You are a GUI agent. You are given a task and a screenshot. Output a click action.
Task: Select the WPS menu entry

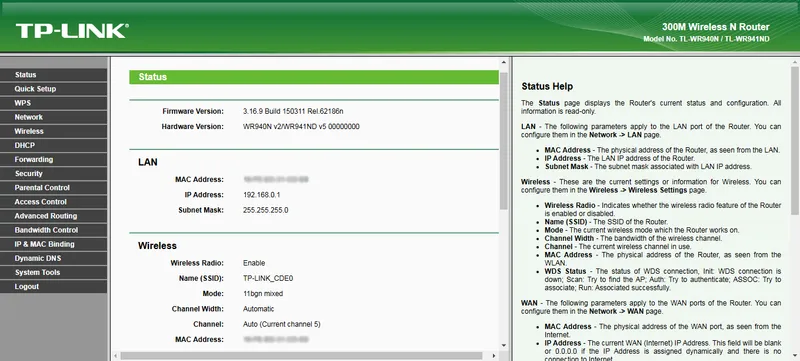pos(54,103)
